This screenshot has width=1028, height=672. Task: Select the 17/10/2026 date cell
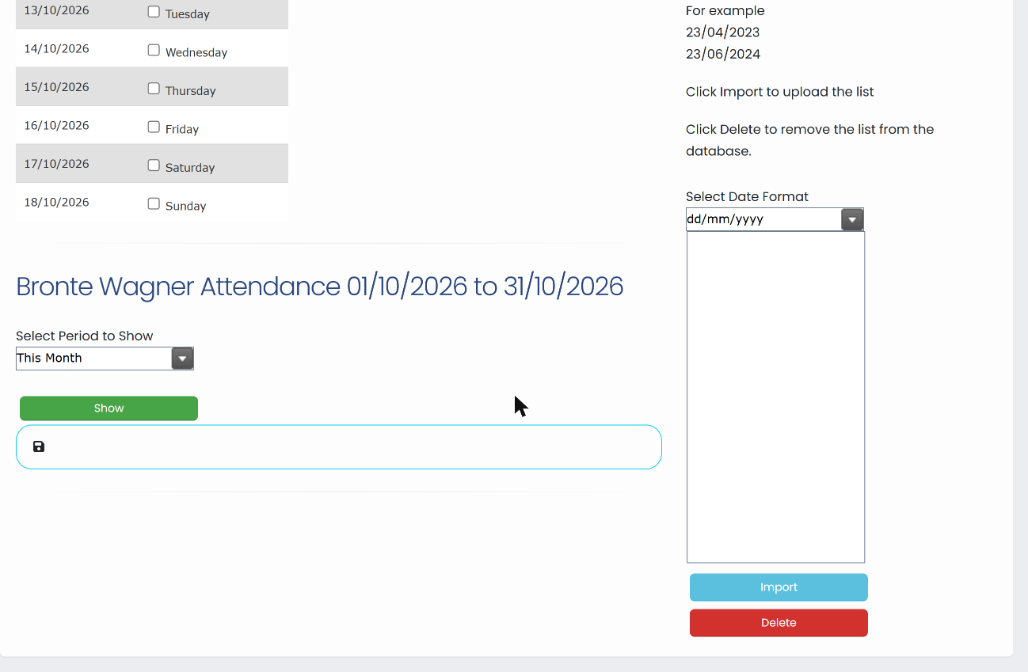click(x=56, y=164)
